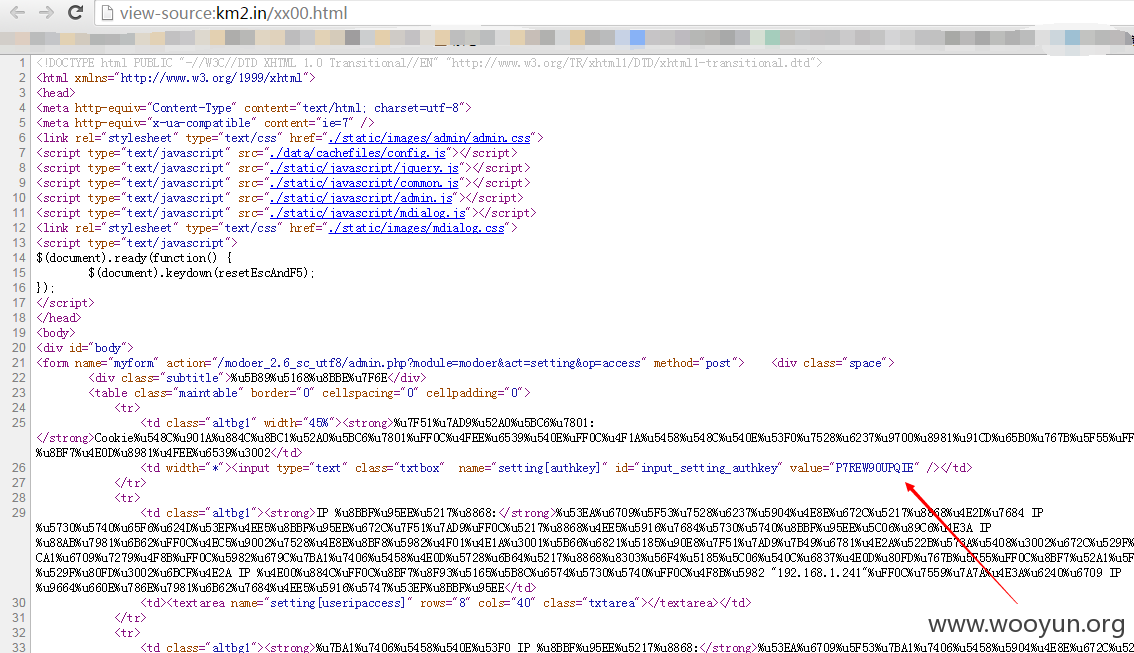Viewport: 1134px width, 653px height.
Task: Click the browser forward arrow
Action: pyautogui.click(x=46, y=12)
